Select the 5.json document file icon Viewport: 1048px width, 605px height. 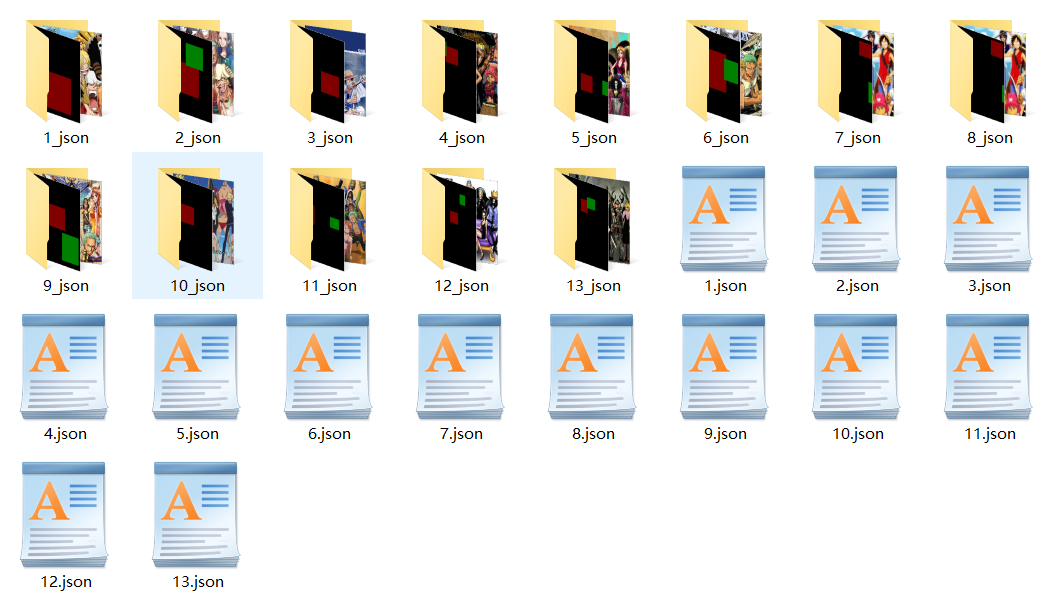point(196,367)
